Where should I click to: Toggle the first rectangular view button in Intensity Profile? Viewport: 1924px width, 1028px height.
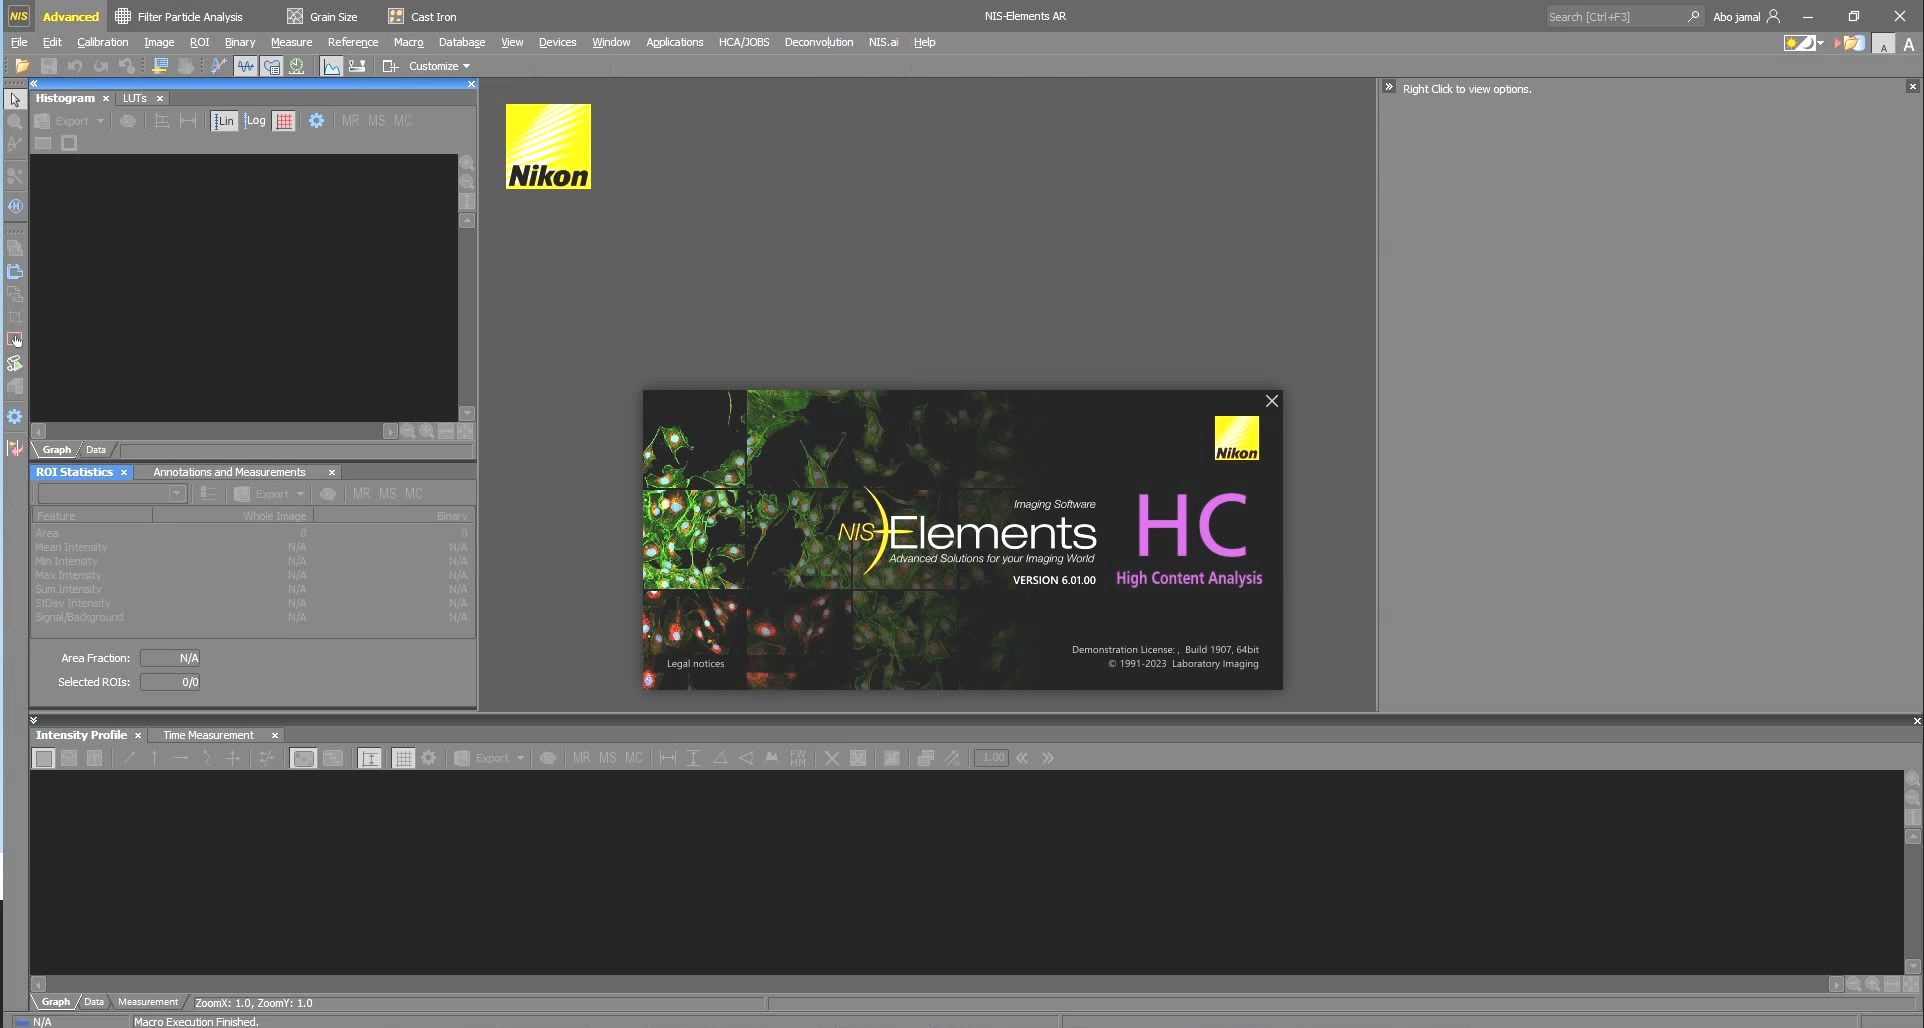[x=43, y=758]
